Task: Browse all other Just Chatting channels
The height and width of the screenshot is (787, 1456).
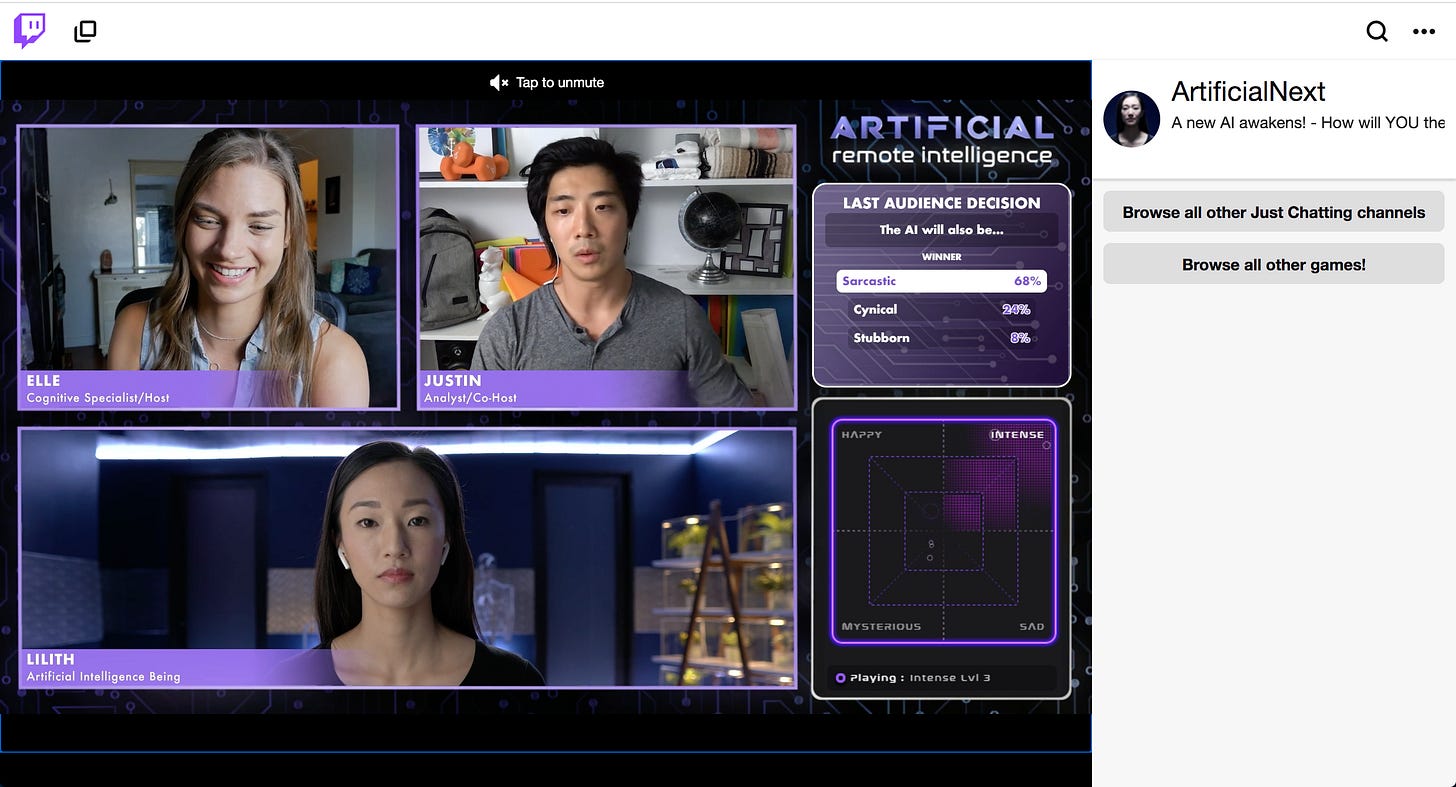Action: point(1274,212)
